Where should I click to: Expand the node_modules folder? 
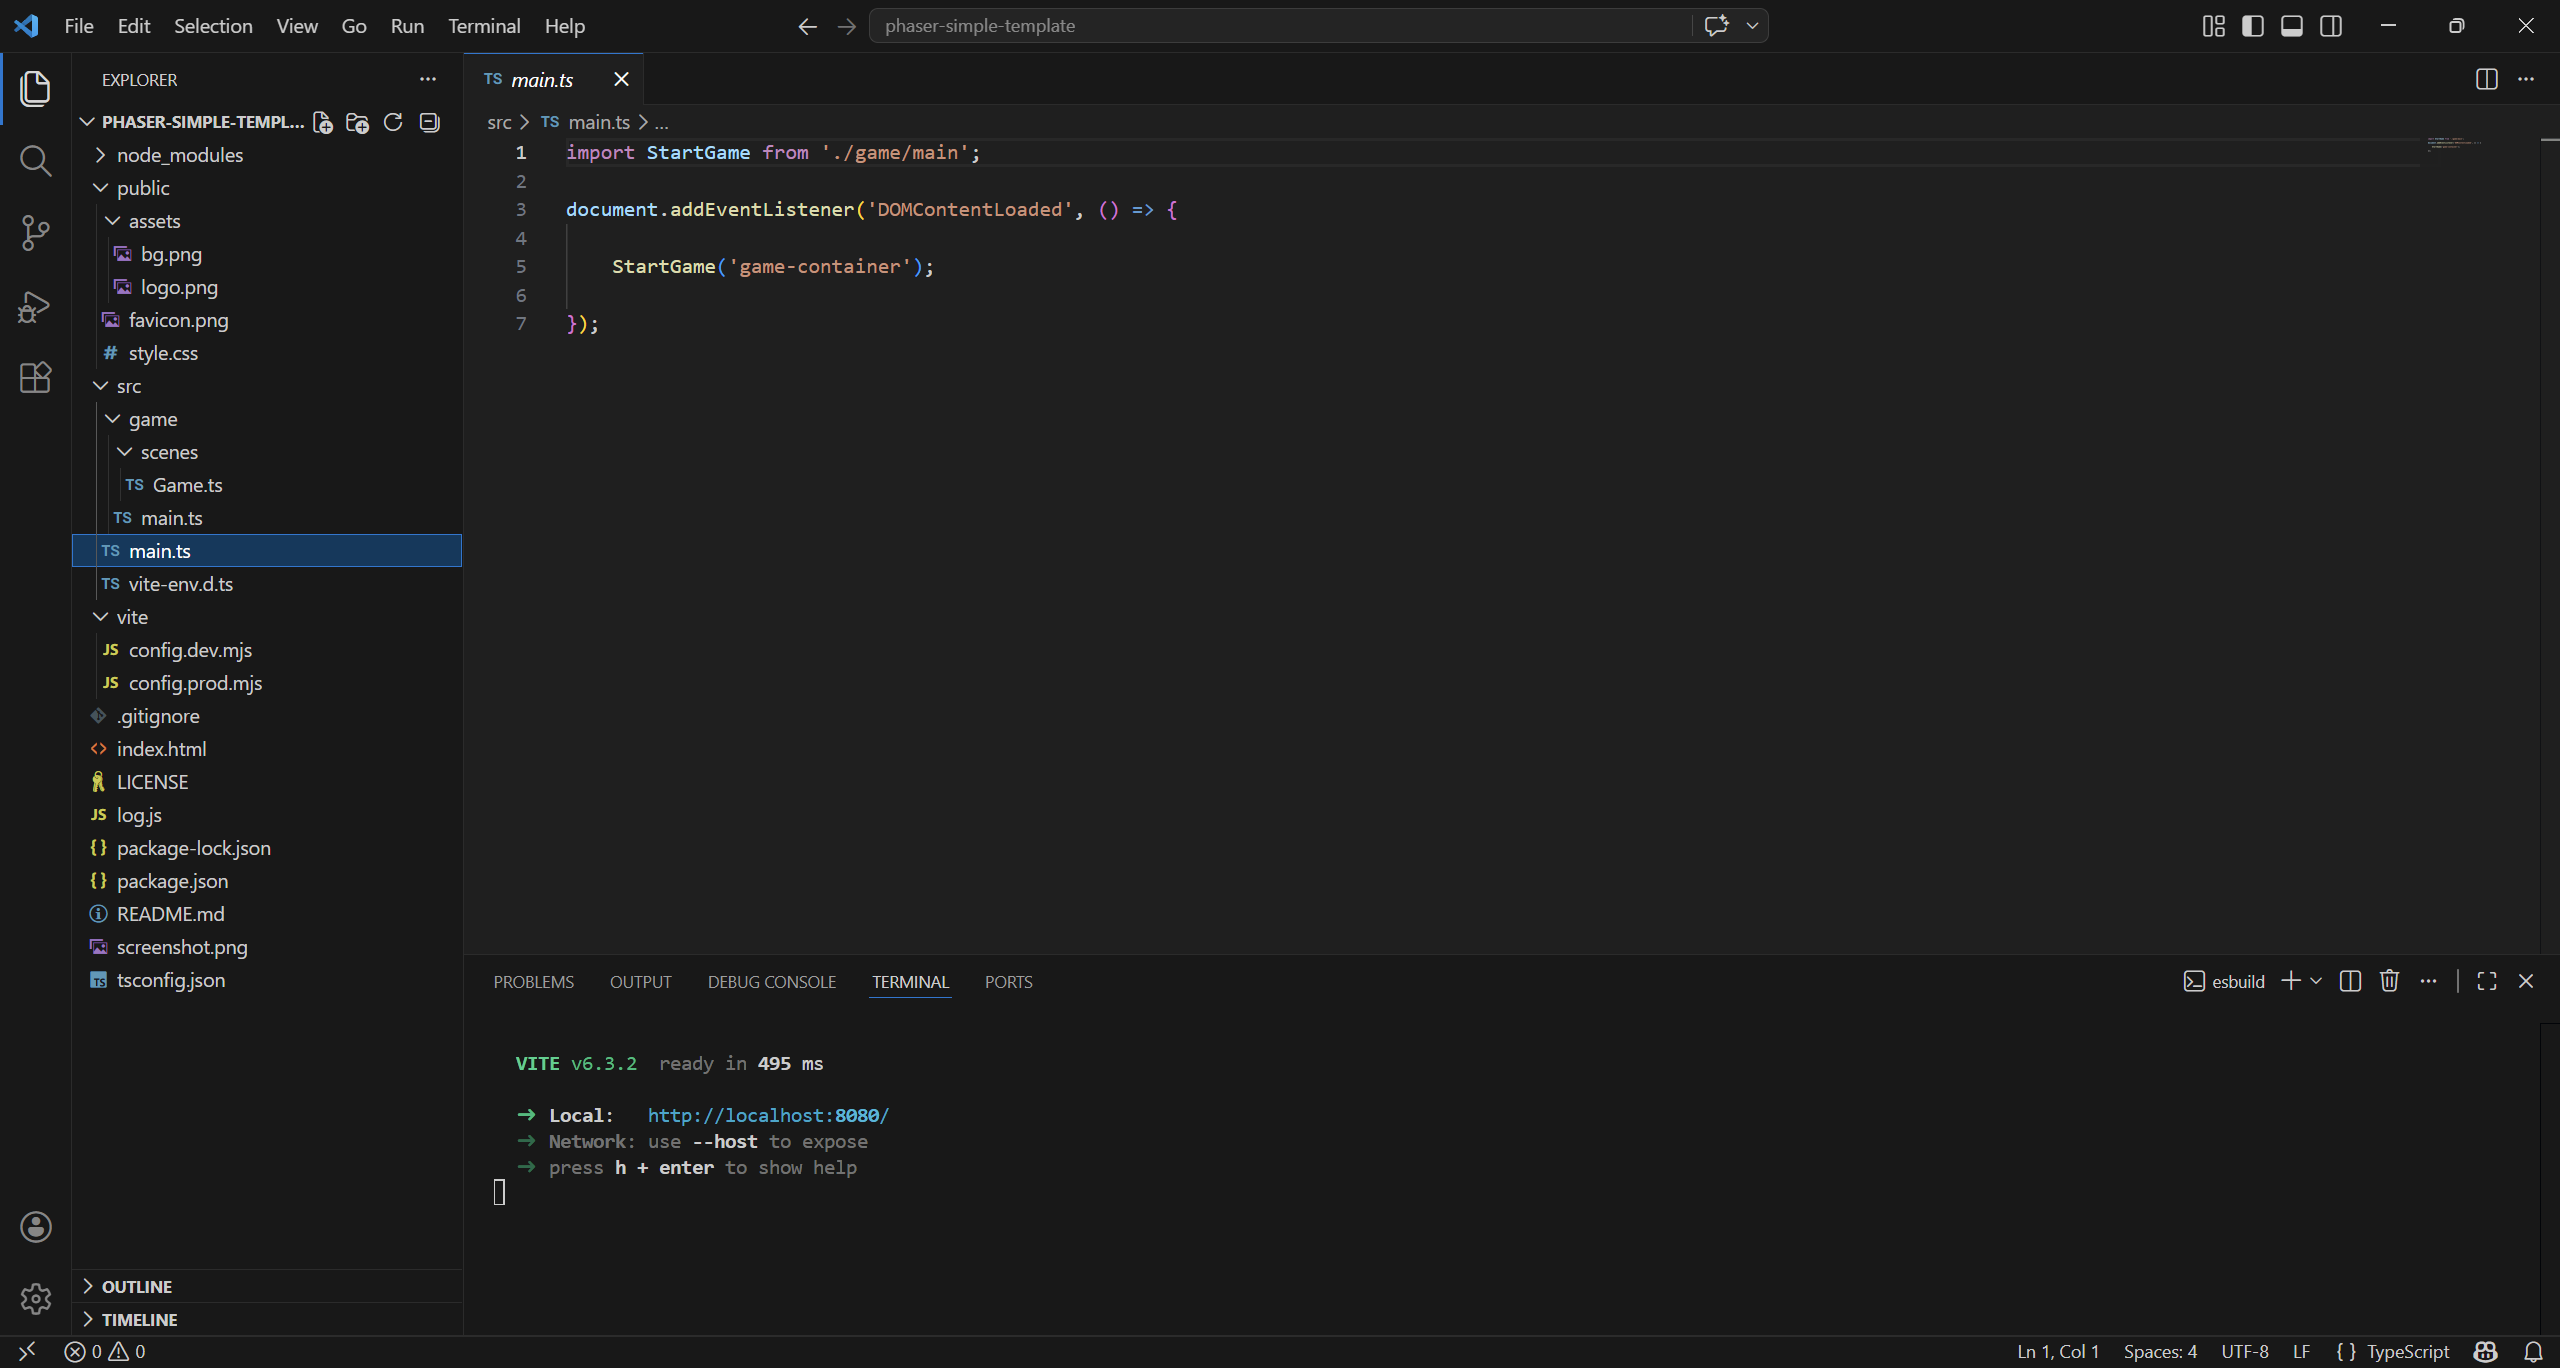click(179, 155)
